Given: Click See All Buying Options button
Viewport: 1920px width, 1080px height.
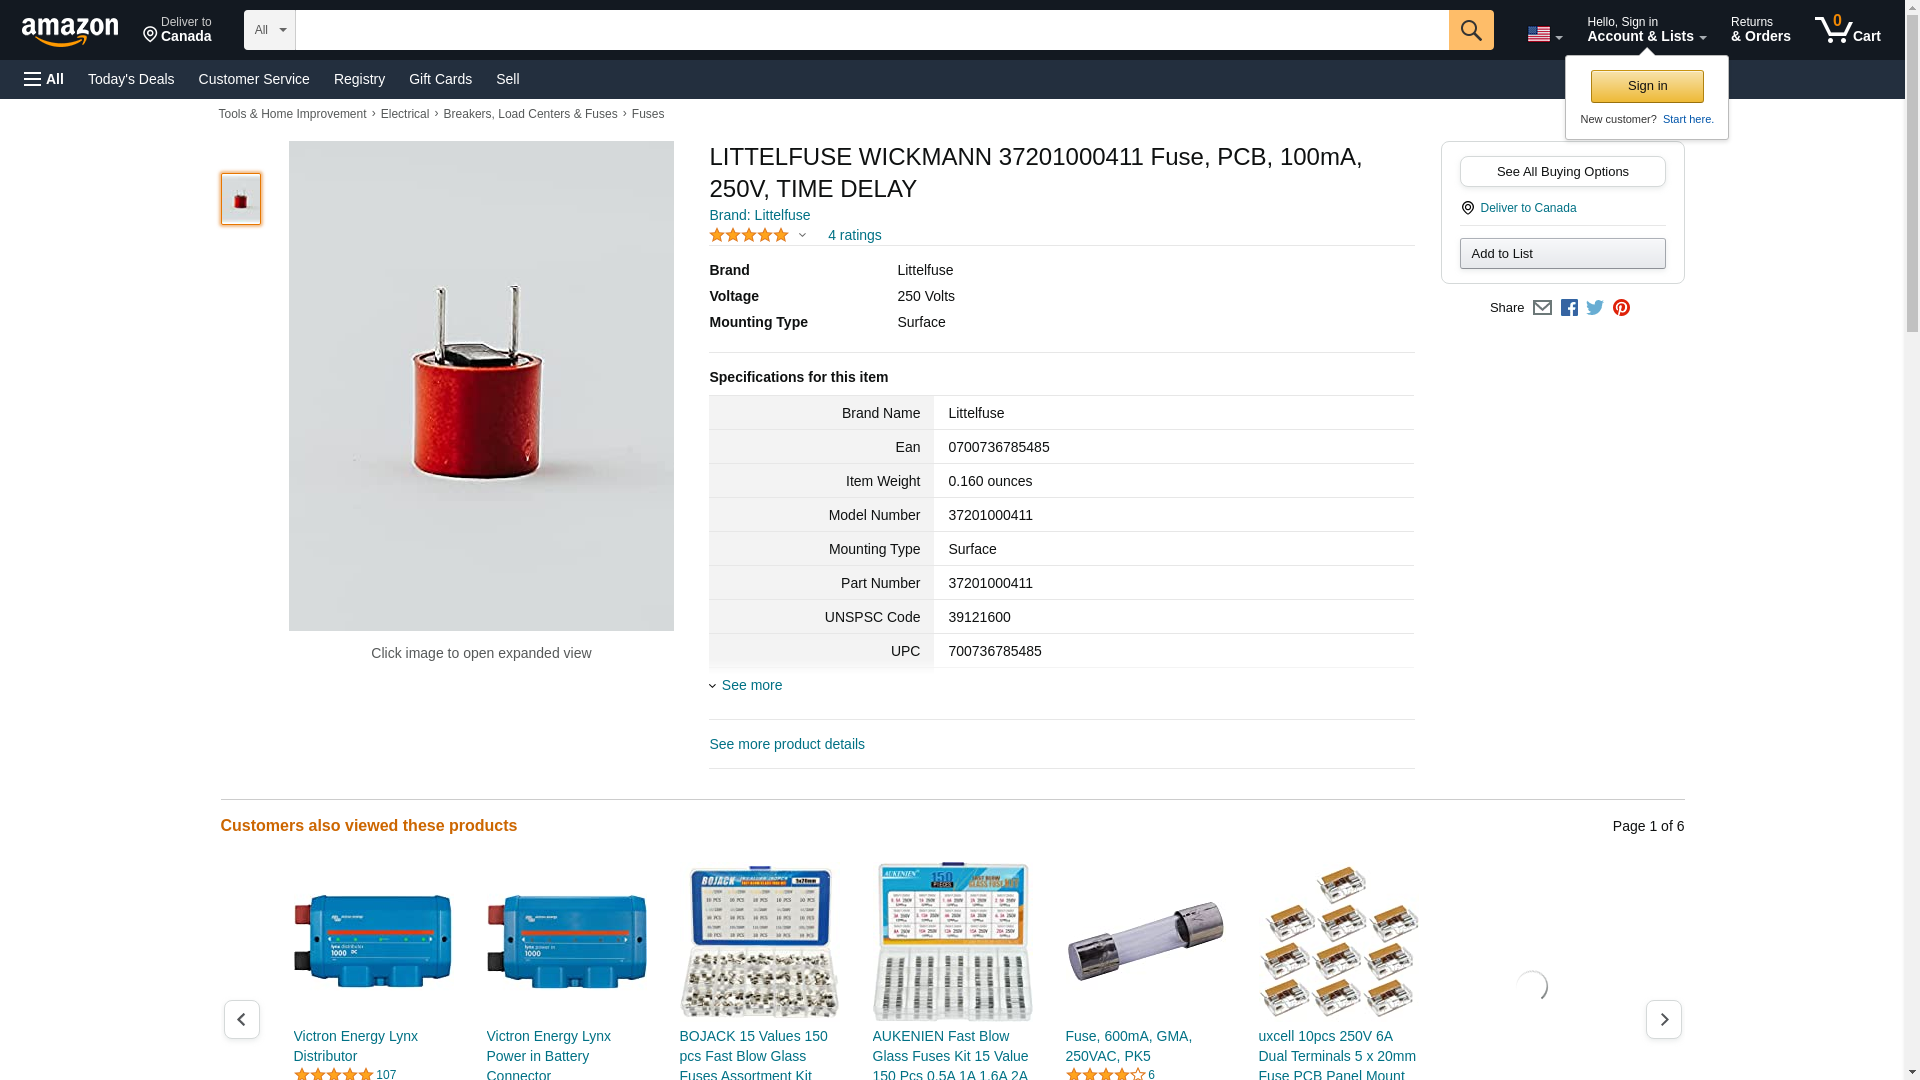Looking at the screenshot, I should (1562, 171).
